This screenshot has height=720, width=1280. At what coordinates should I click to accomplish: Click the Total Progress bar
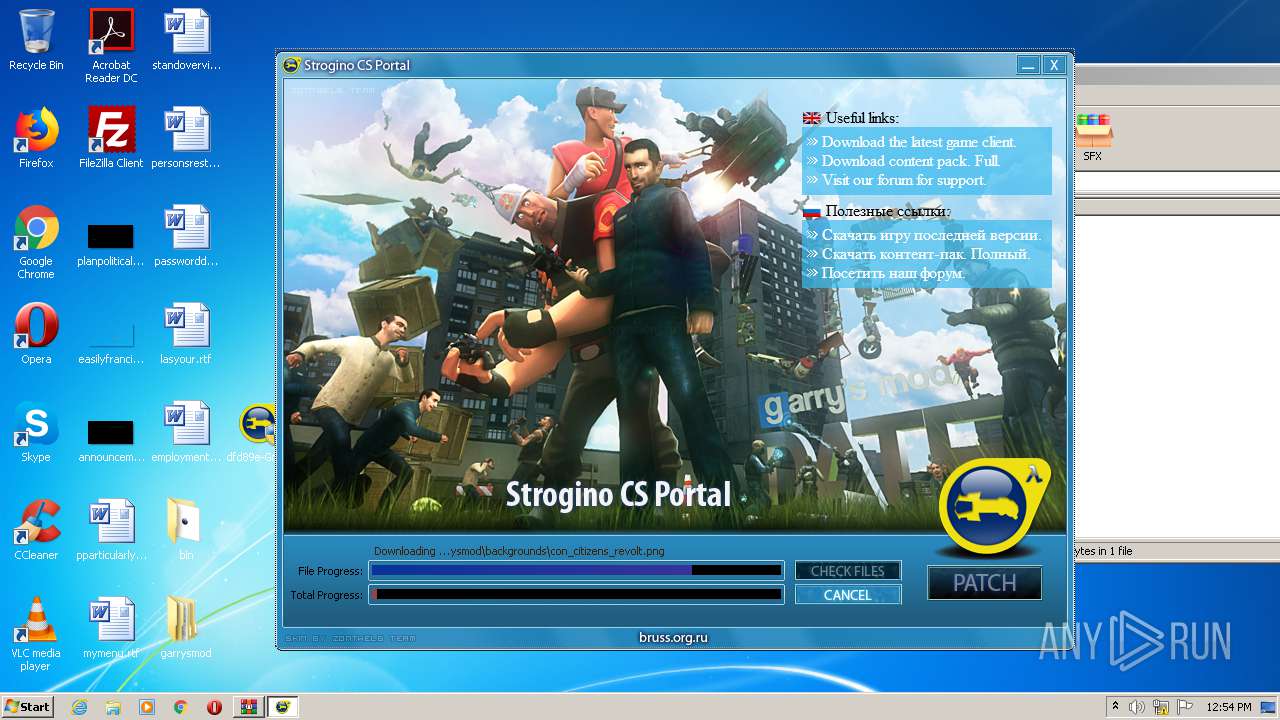[575, 595]
